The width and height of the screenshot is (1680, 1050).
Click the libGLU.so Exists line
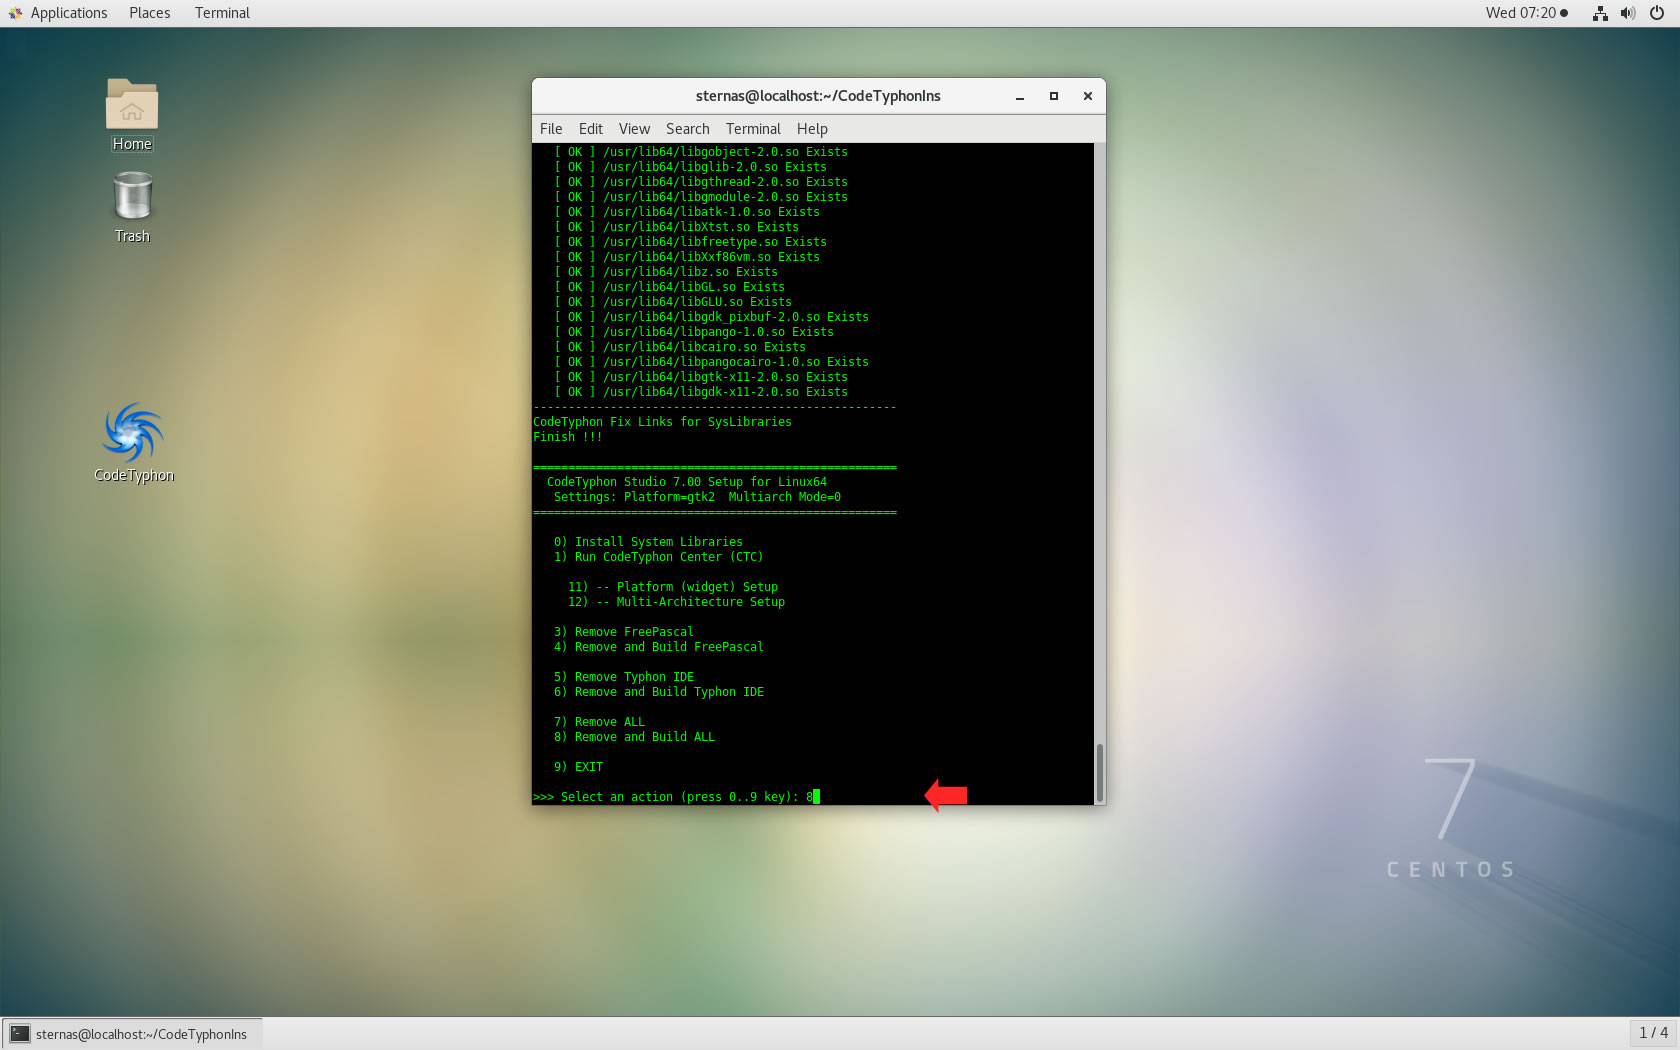(673, 302)
